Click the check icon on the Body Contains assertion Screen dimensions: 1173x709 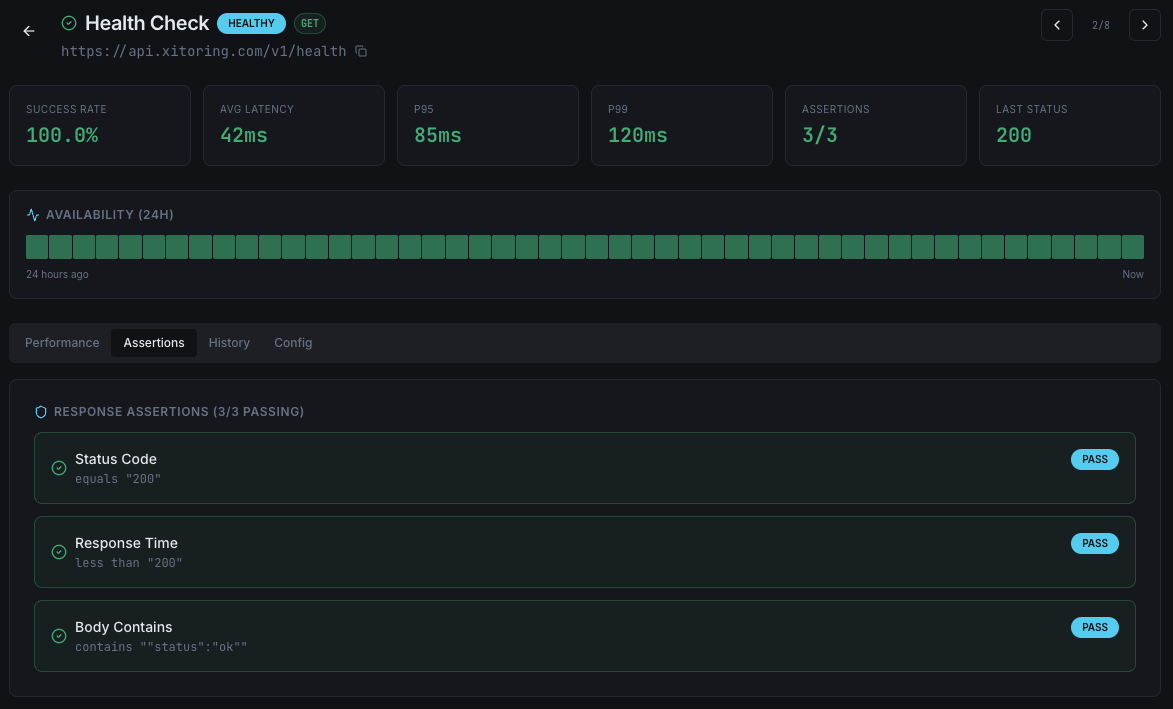(x=59, y=636)
